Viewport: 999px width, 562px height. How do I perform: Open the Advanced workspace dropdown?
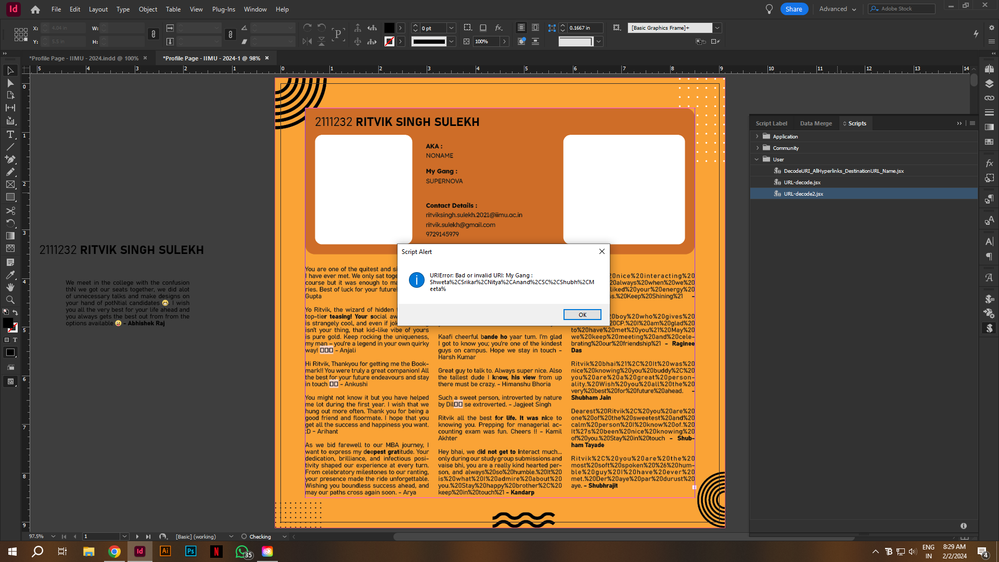838,9
